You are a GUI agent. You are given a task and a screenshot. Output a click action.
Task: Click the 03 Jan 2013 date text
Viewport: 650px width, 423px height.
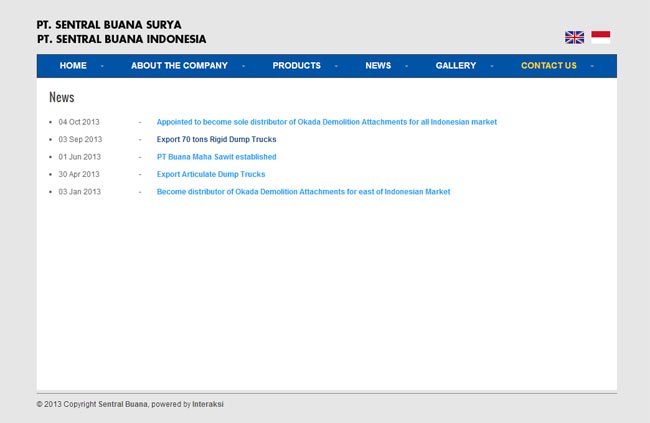click(x=80, y=192)
